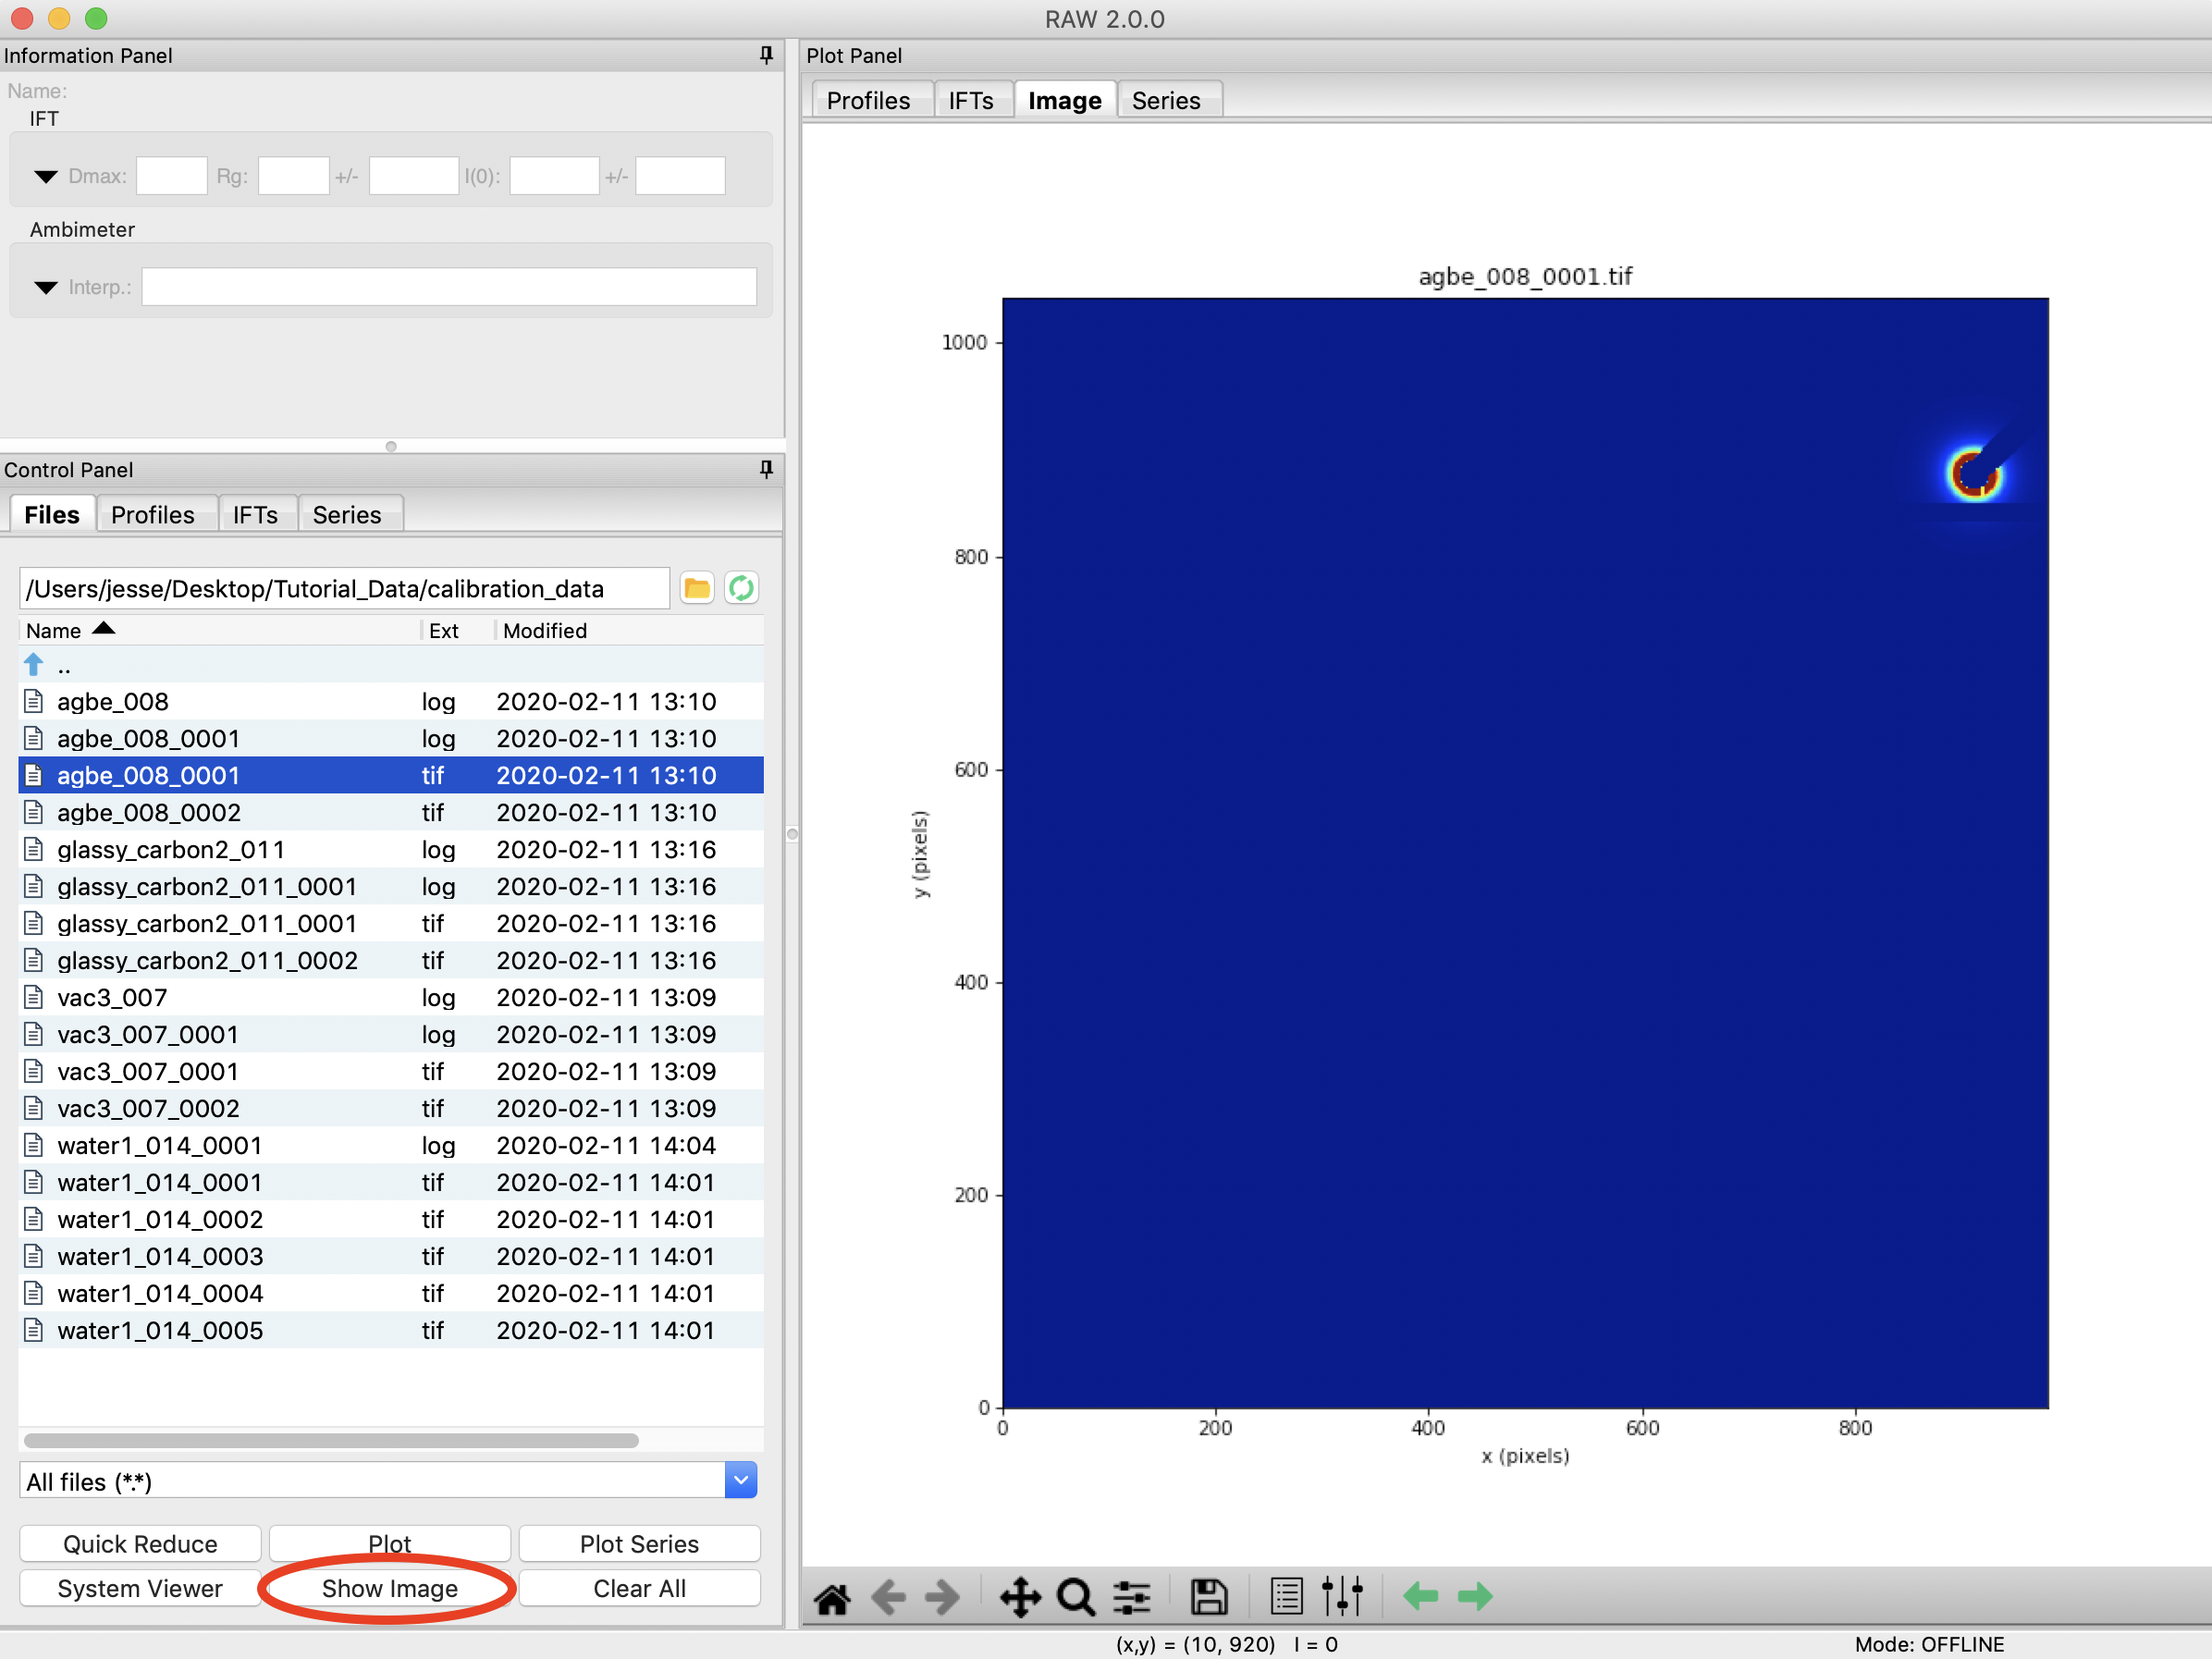
Task: Click the I(0) input field
Action: (554, 176)
